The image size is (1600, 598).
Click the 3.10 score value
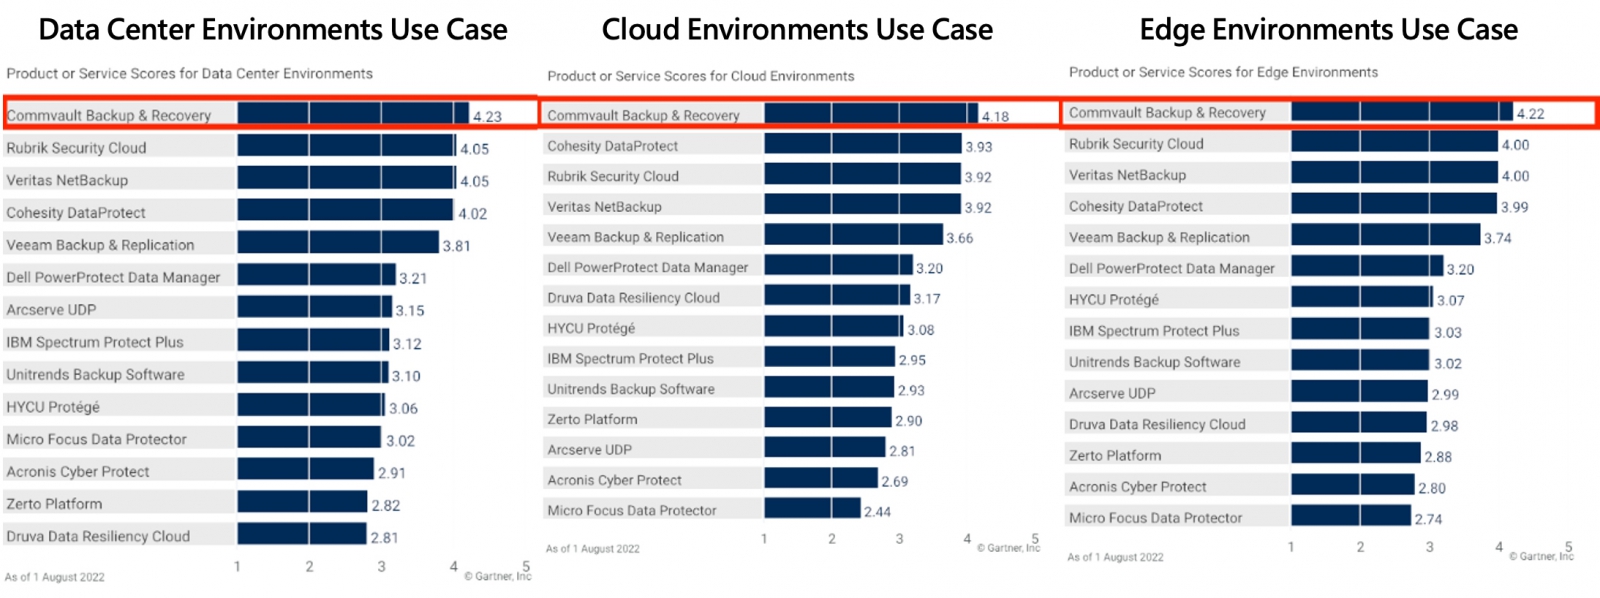(x=406, y=376)
